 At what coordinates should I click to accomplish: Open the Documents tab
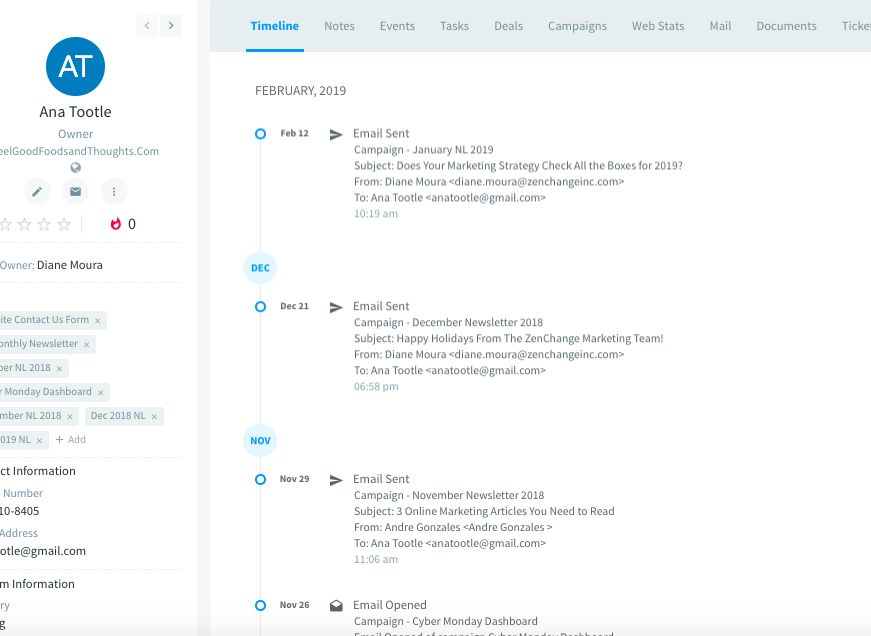[787, 26]
